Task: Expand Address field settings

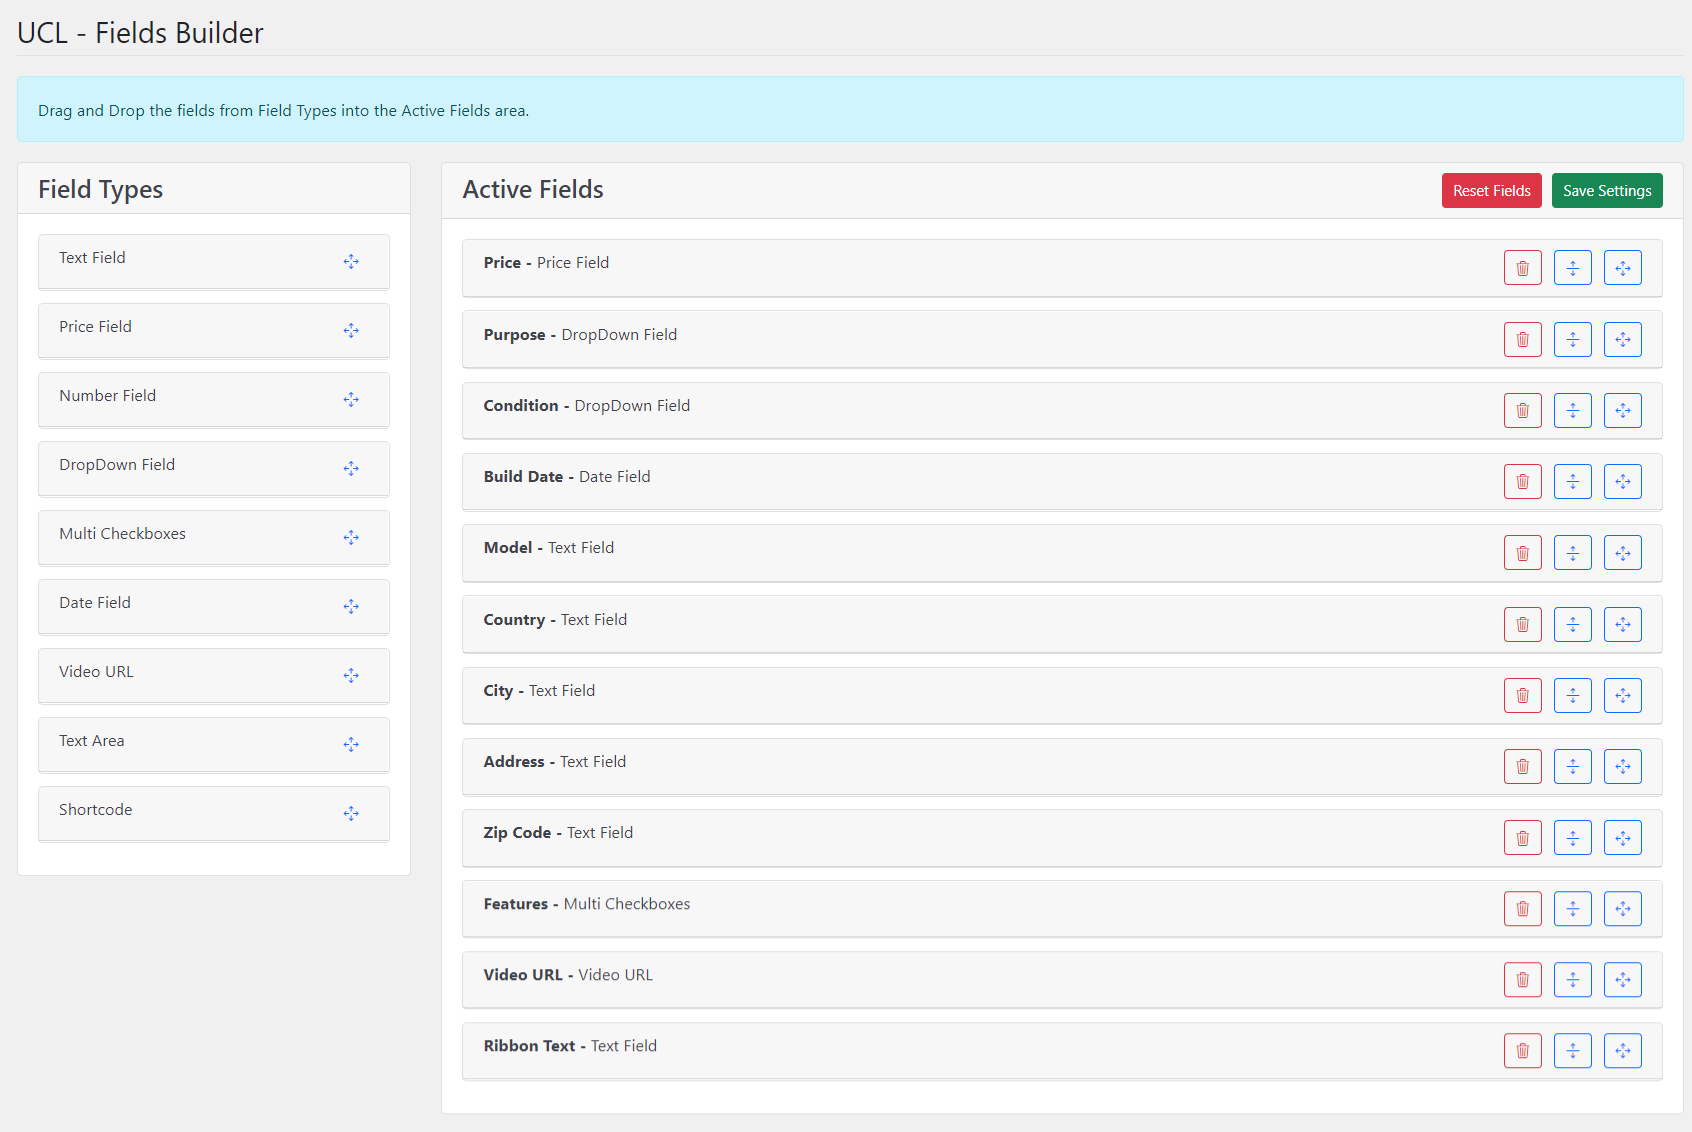Action: click(1572, 766)
